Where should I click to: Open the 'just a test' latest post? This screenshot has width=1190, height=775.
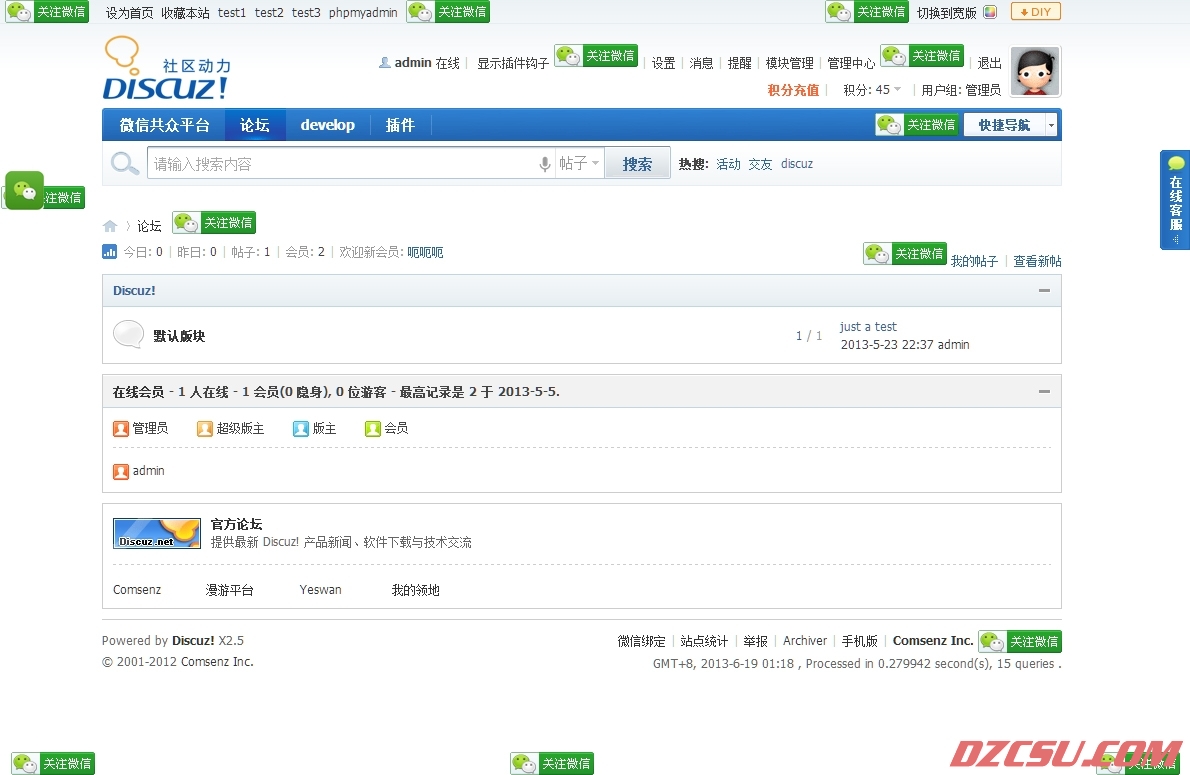tap(868, 326)
